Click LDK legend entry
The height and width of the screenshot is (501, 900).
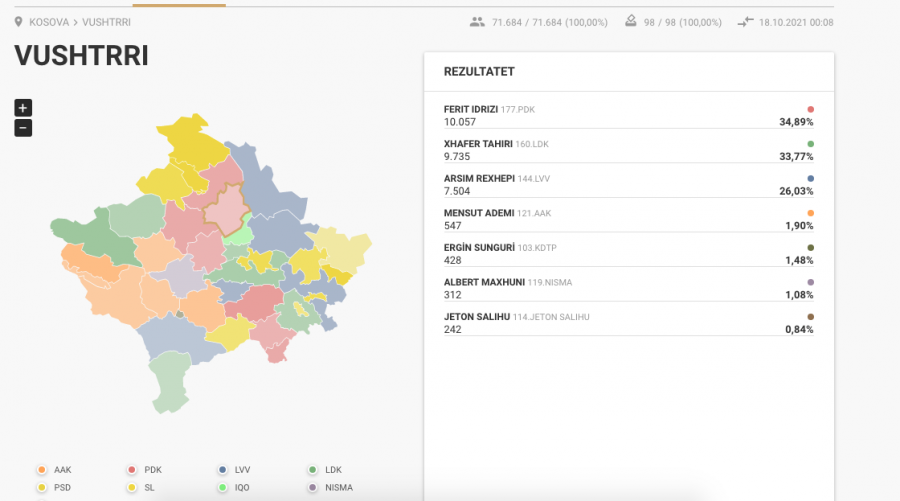325,469
